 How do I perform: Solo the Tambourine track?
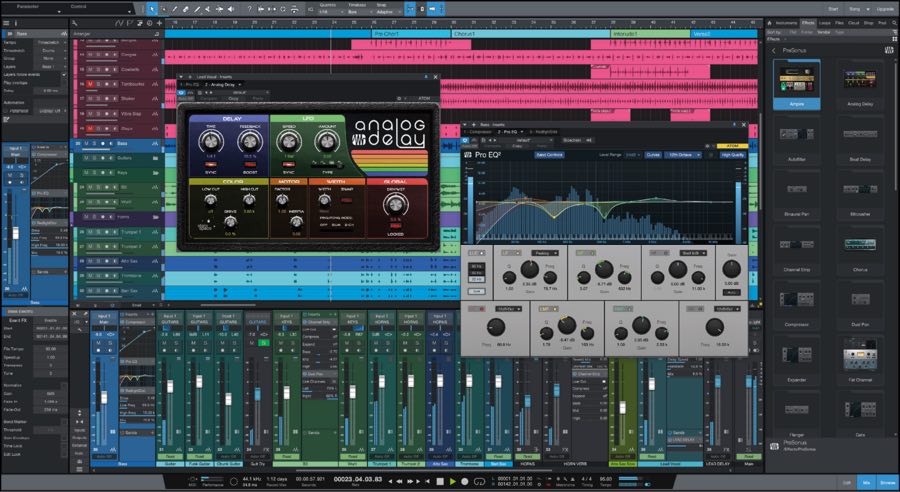(x=98, y=84)
